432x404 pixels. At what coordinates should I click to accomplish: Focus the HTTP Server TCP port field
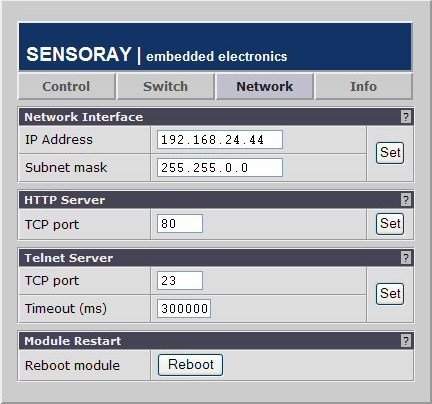click(x=180, y=224)
